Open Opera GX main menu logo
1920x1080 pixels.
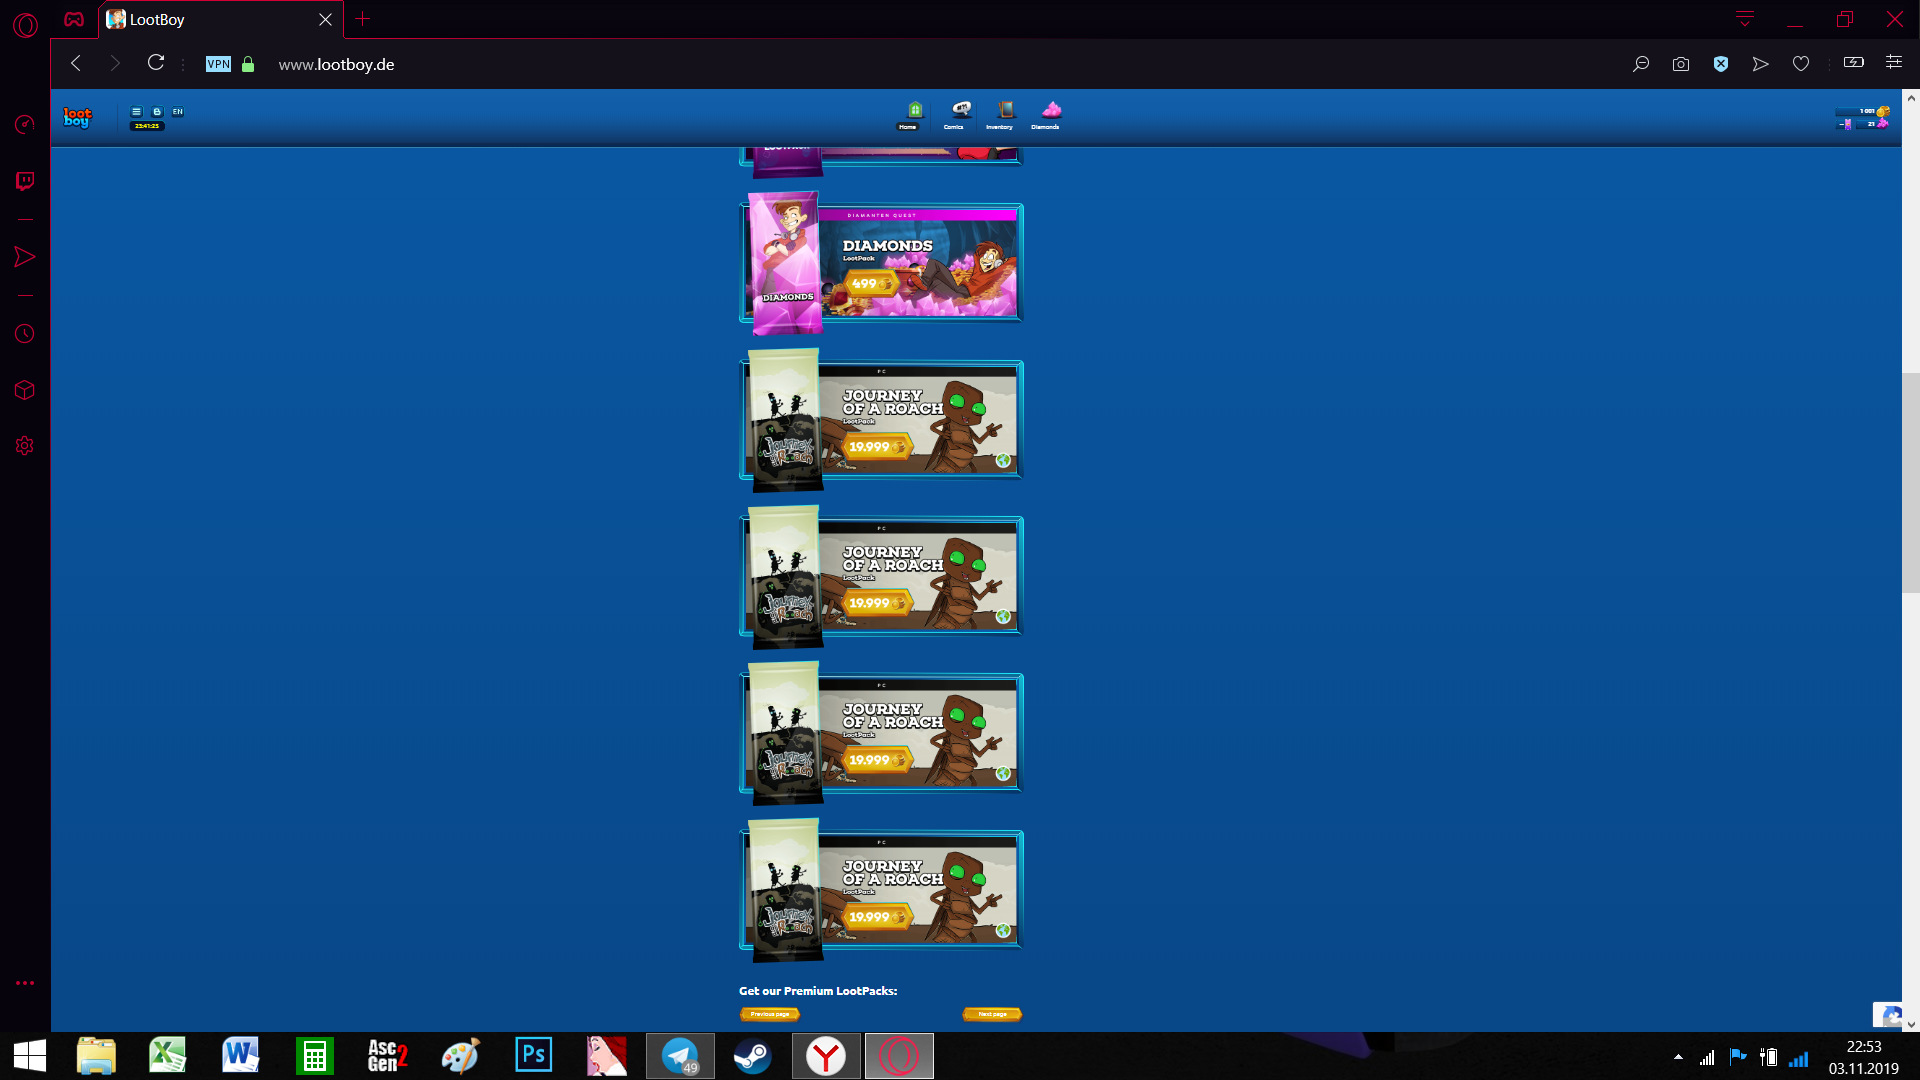pos(26,24)
